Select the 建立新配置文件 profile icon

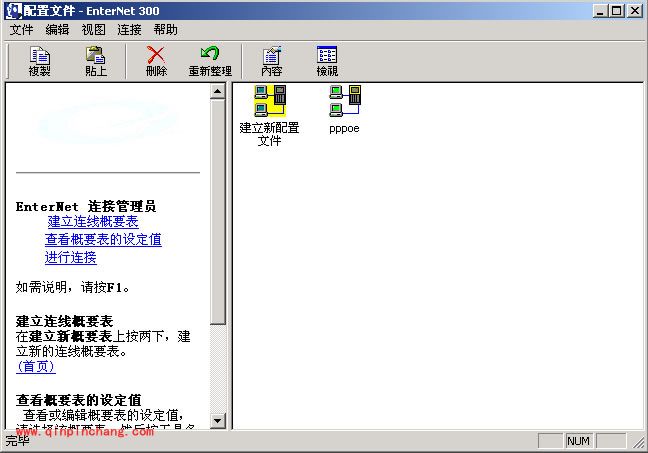point(269,116)
